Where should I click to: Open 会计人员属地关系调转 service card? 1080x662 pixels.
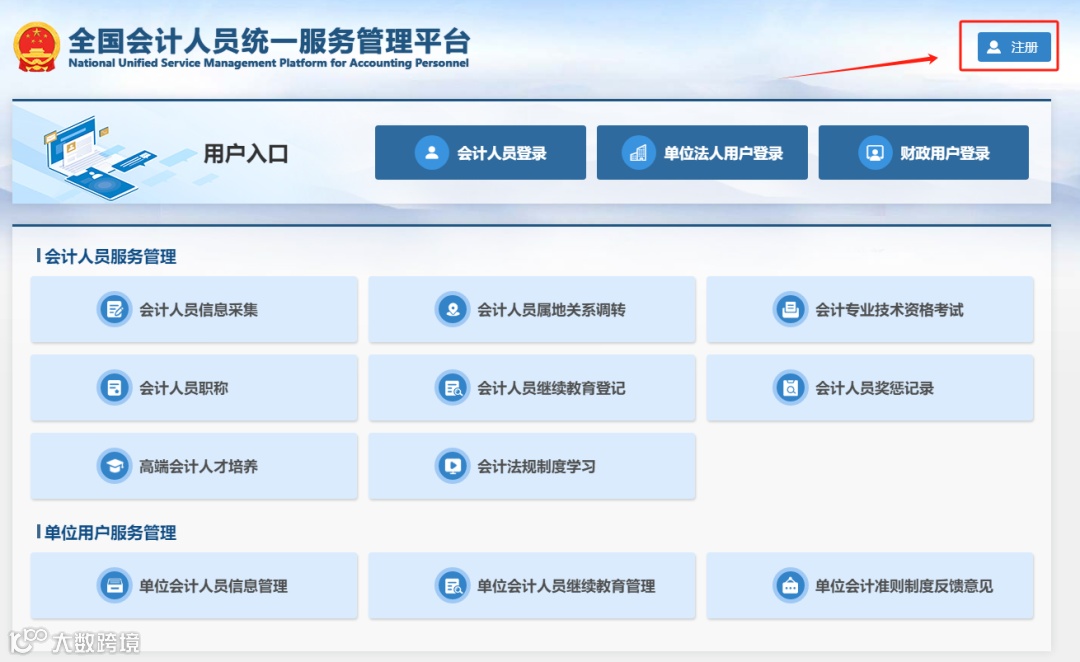532,309
